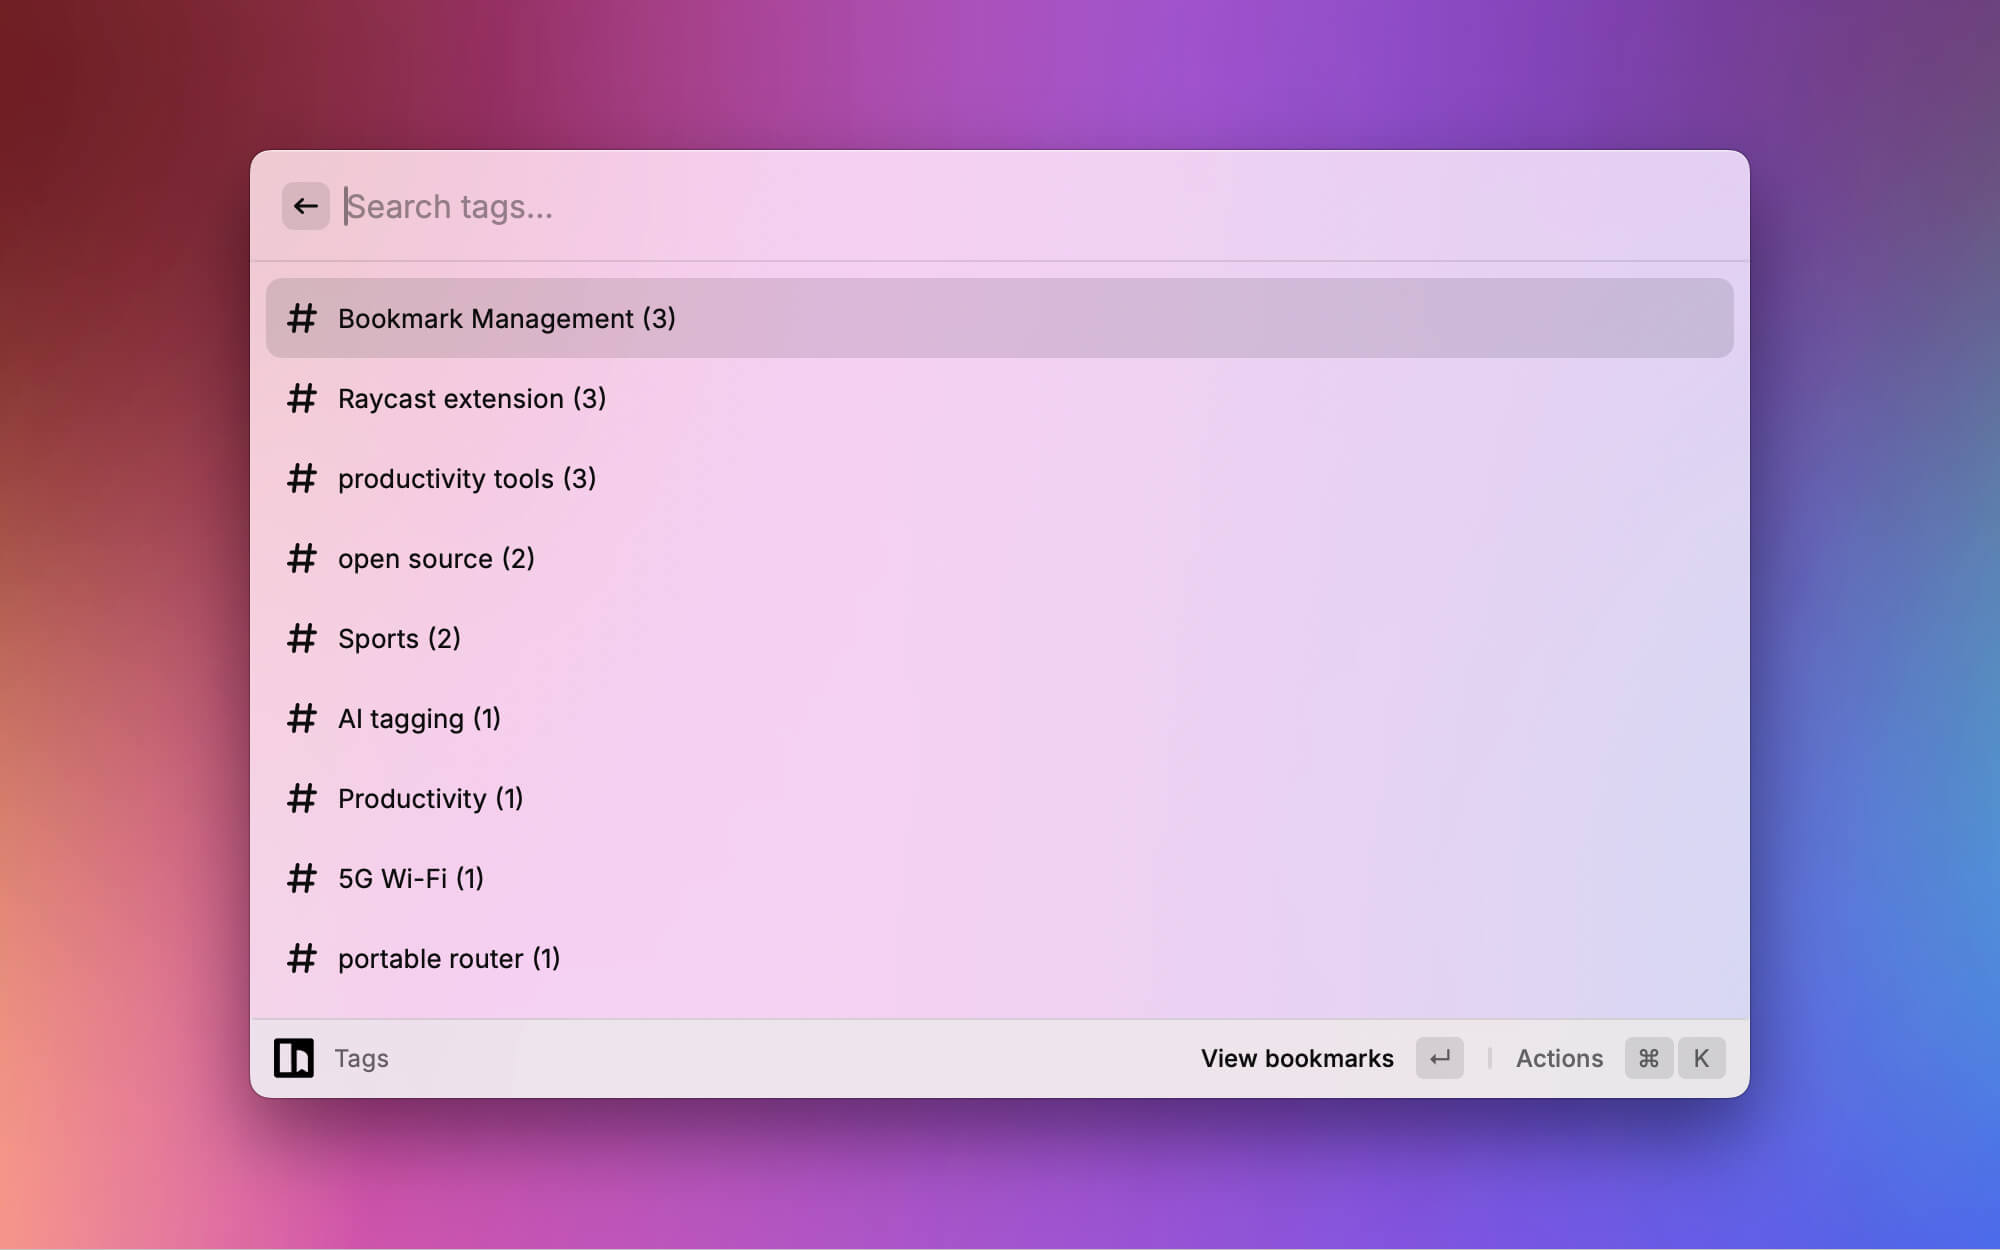Click hash icon next to 5G Wi-Fi
2000x1250 pixels.
(301, 878)
